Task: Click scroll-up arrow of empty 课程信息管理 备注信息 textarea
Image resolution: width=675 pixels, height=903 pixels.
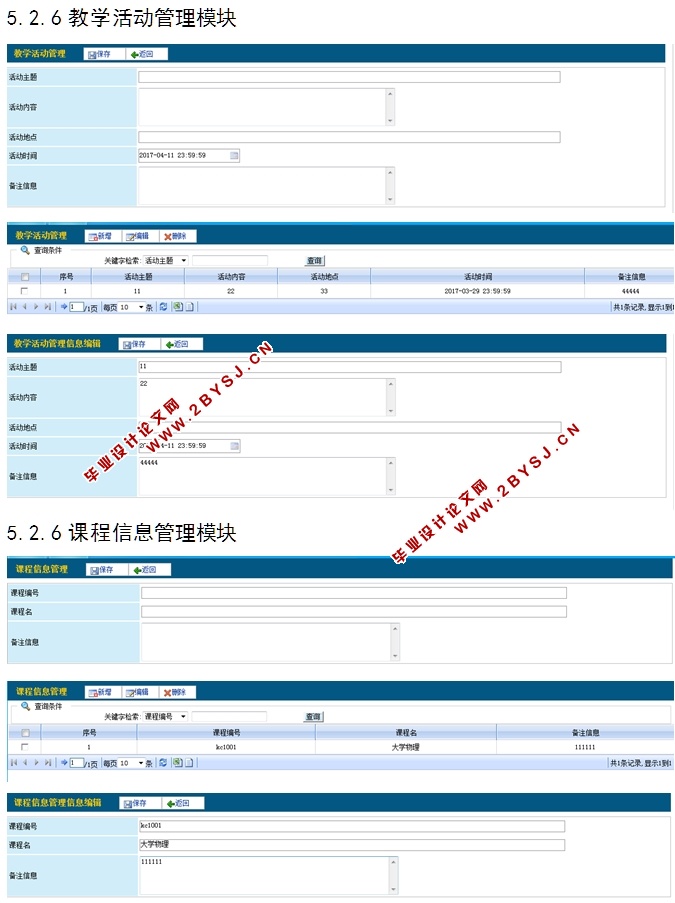Action: pos(395,629)
